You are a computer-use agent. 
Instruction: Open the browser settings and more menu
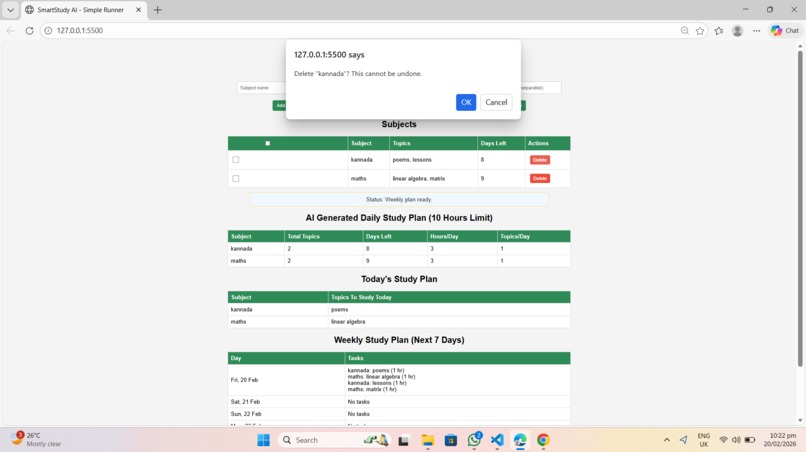(756, 31)
